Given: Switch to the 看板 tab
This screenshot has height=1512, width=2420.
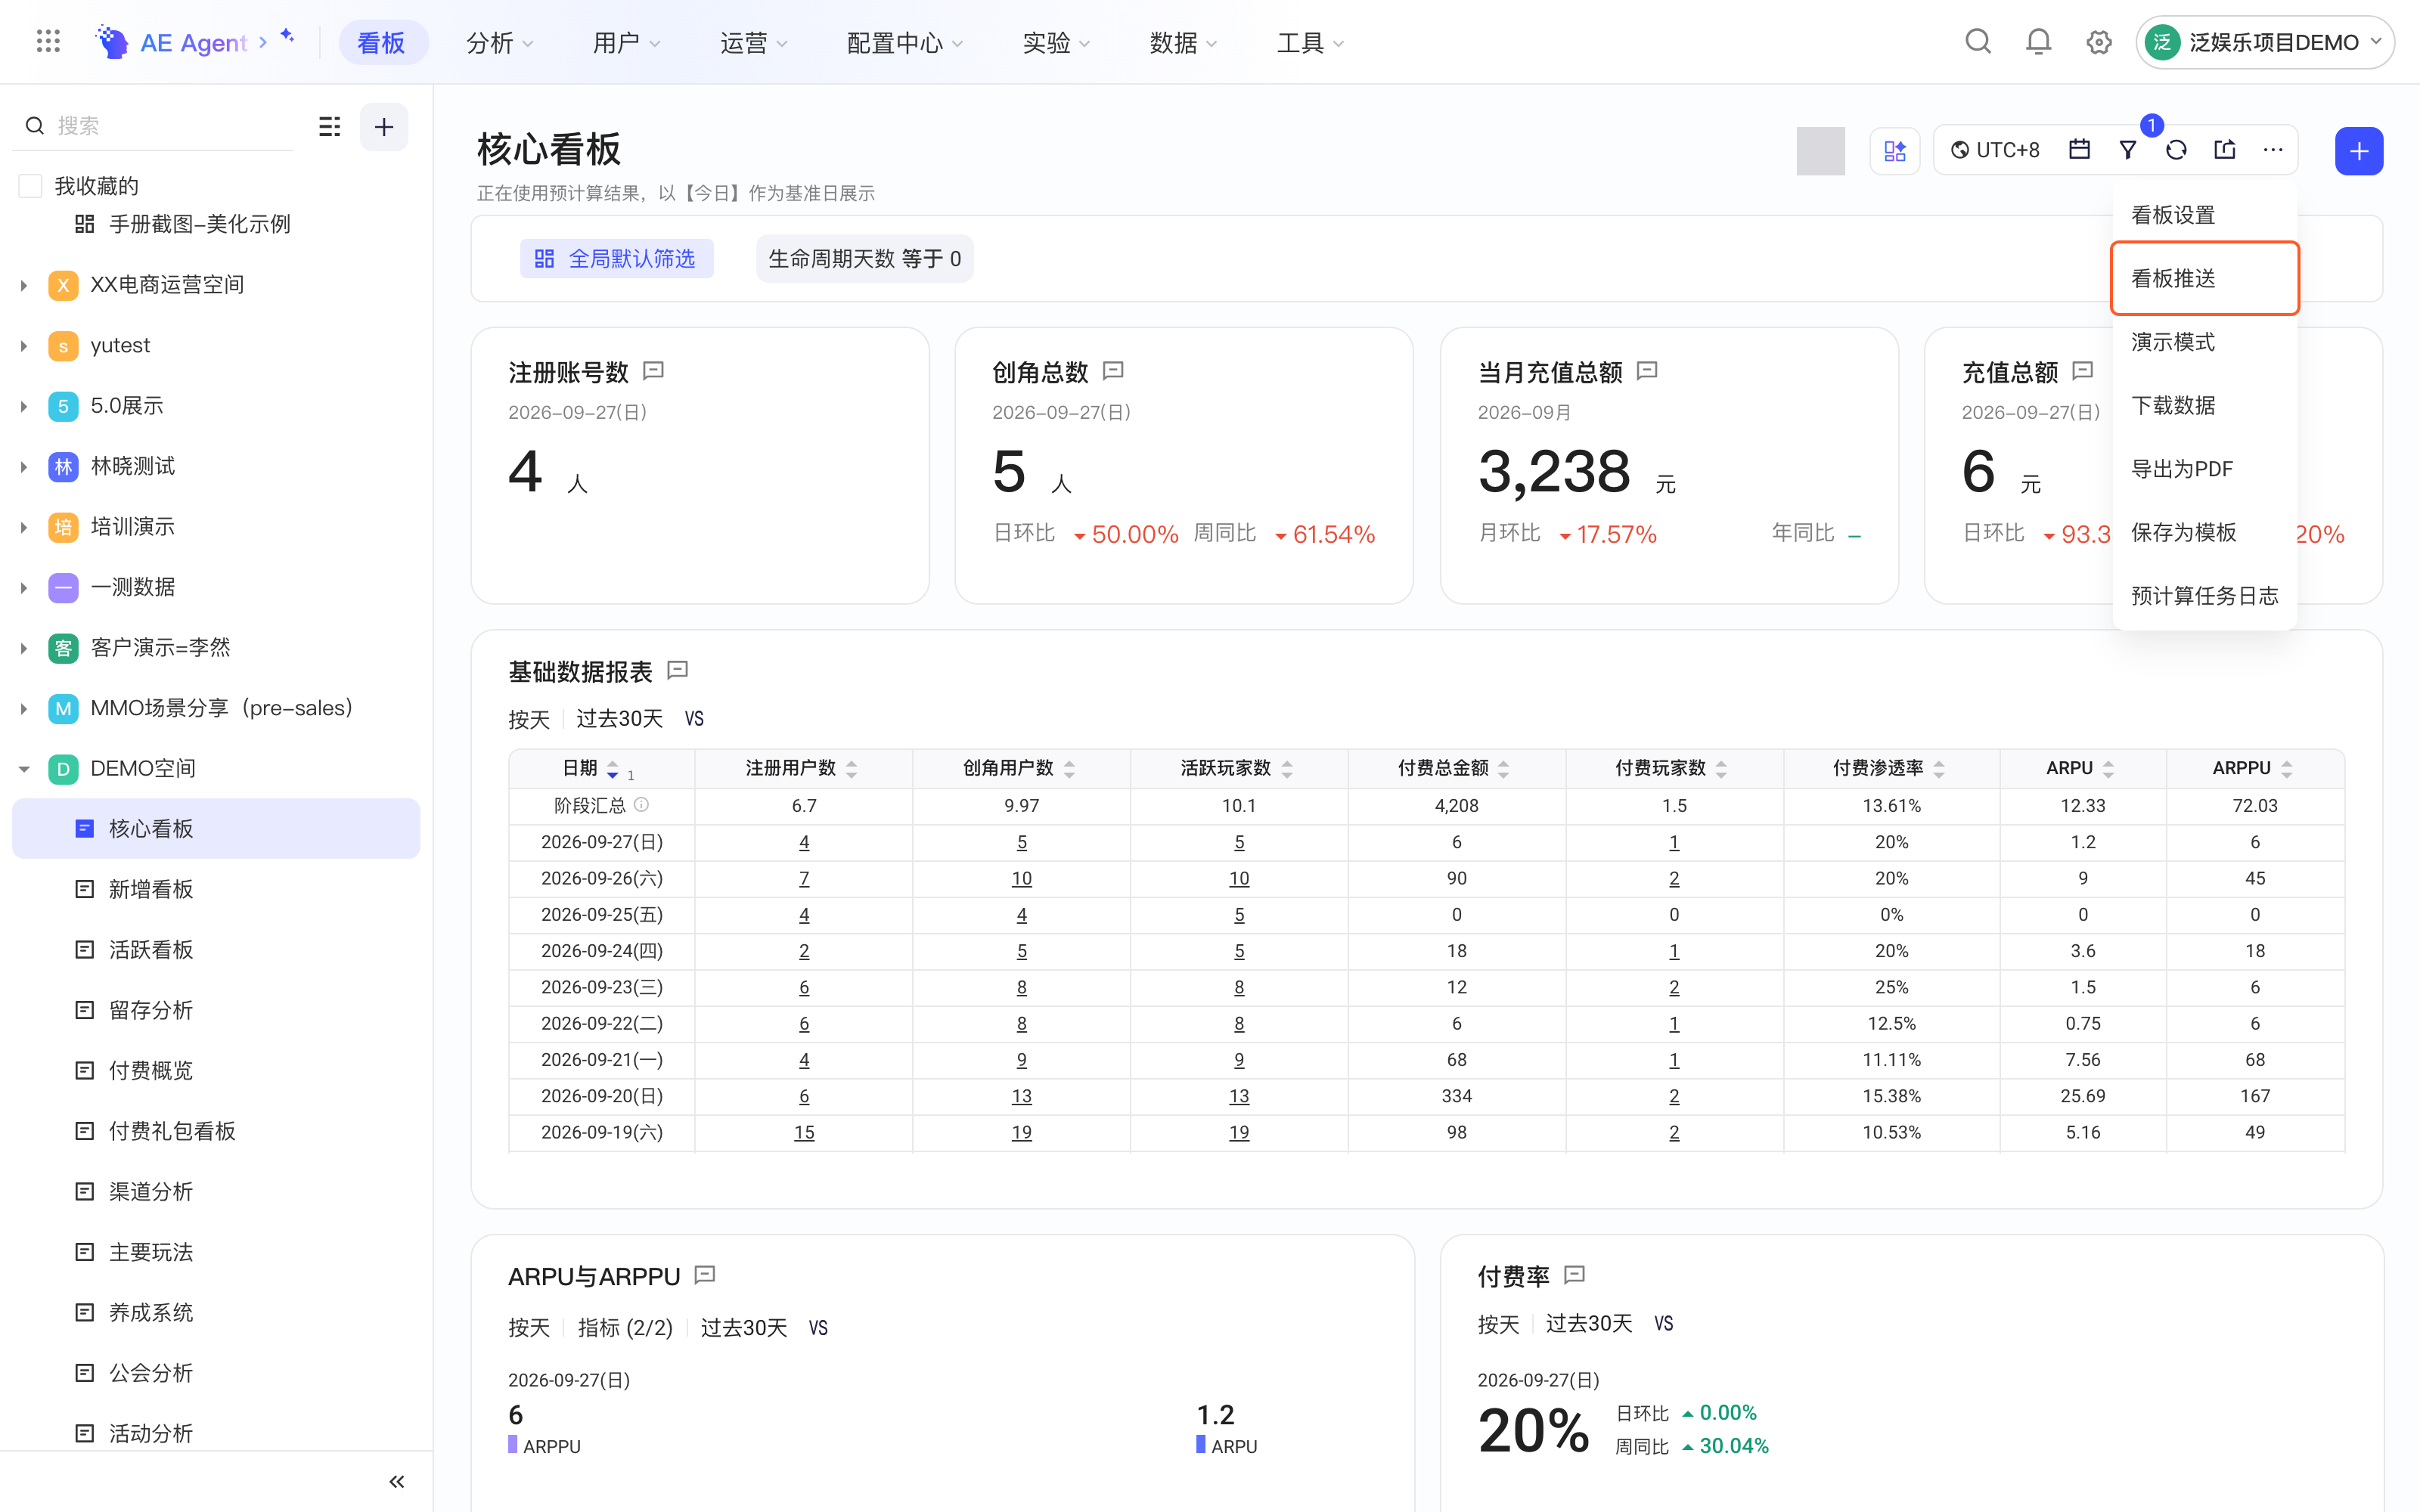Looking at the screenshot, I should (x=382, y=43).
